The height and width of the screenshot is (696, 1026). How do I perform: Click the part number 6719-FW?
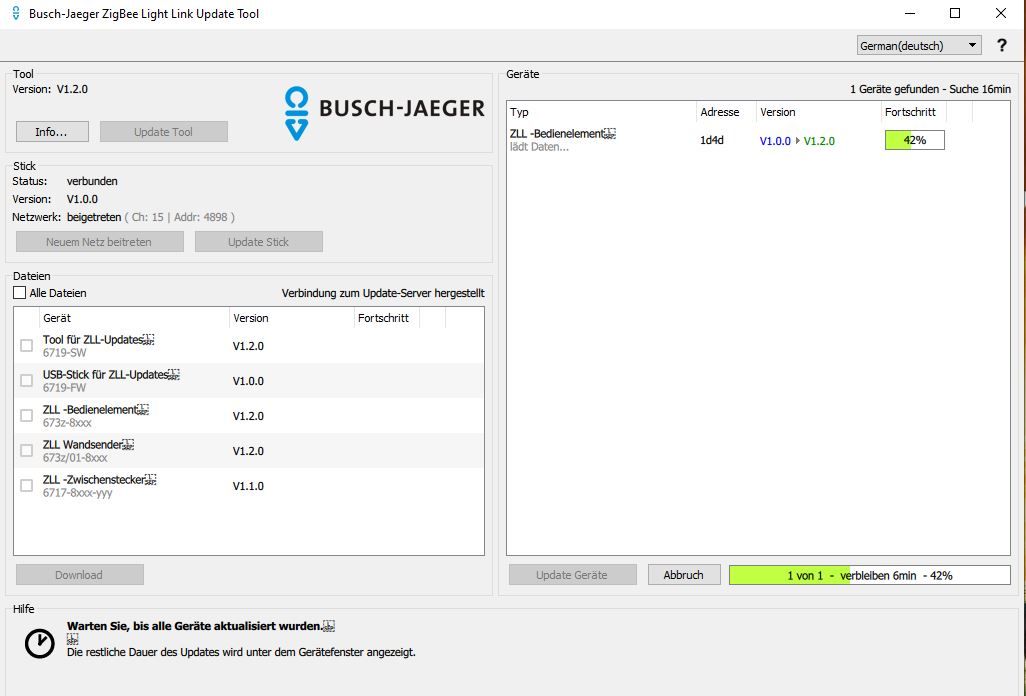pyautogui.click(x=64, y=388)
